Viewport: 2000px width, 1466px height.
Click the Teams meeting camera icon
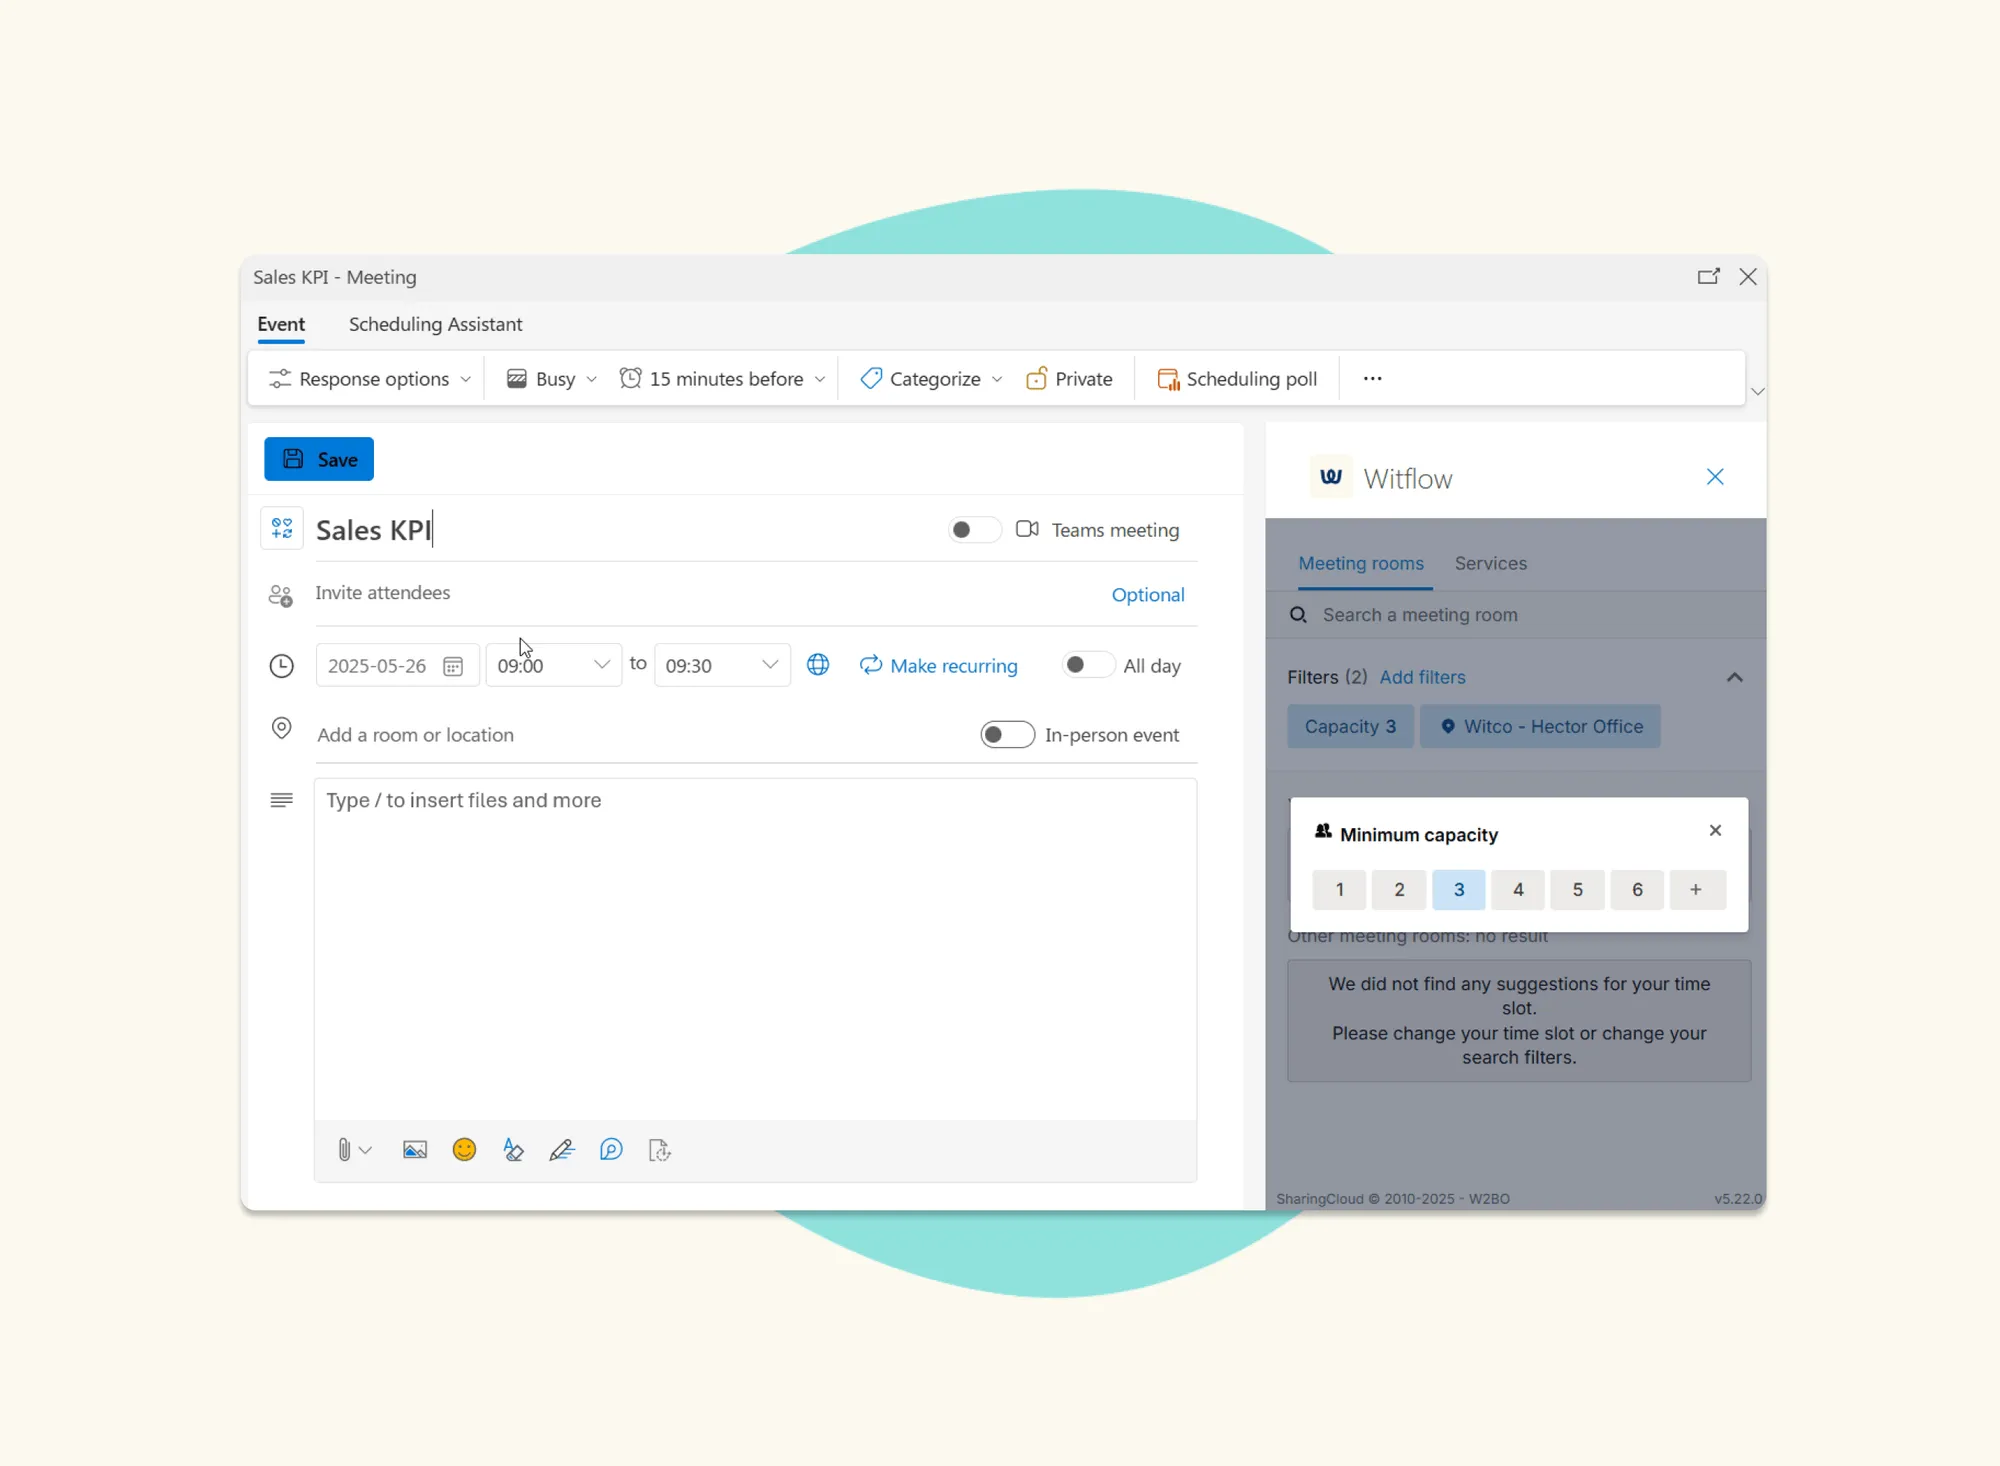point(1027,529)
